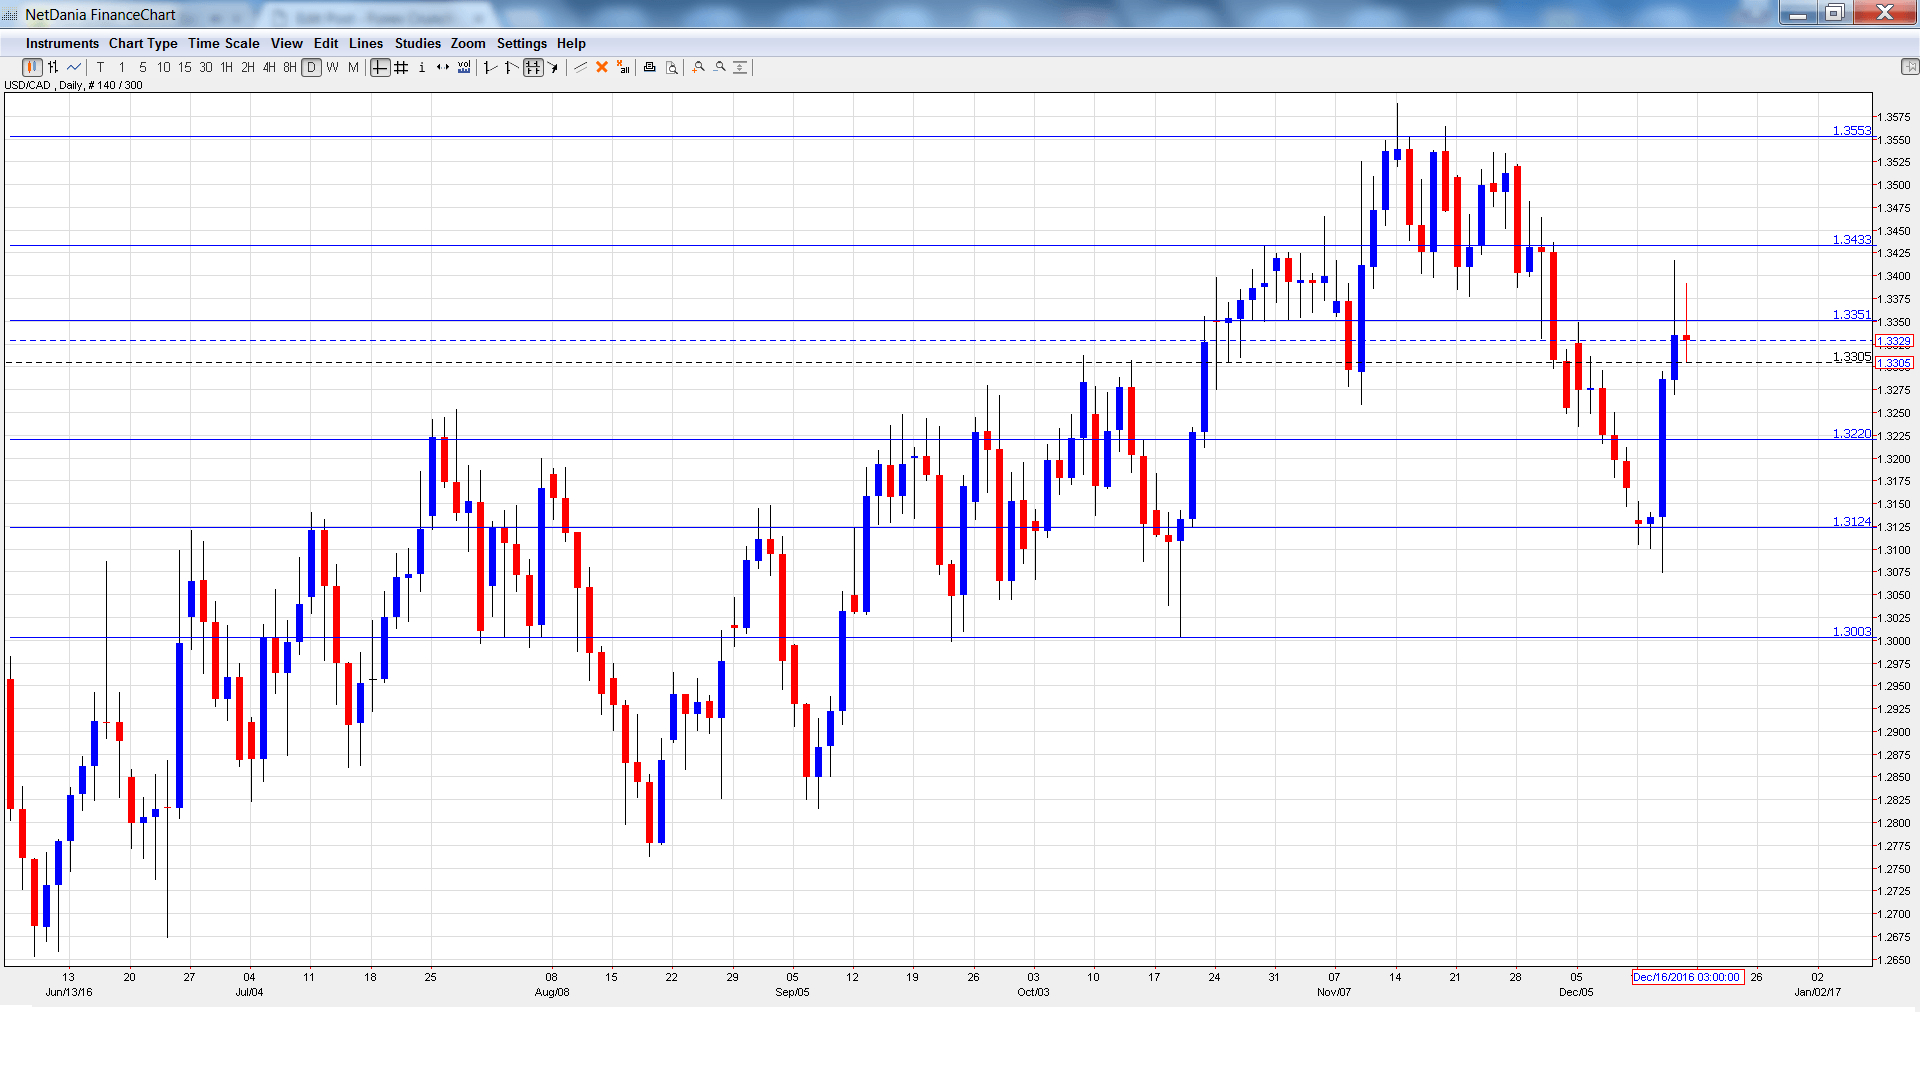Viewport: 1920px width, 1080px height.
Task: Select candlestick chart type icon
Action: 32,67
